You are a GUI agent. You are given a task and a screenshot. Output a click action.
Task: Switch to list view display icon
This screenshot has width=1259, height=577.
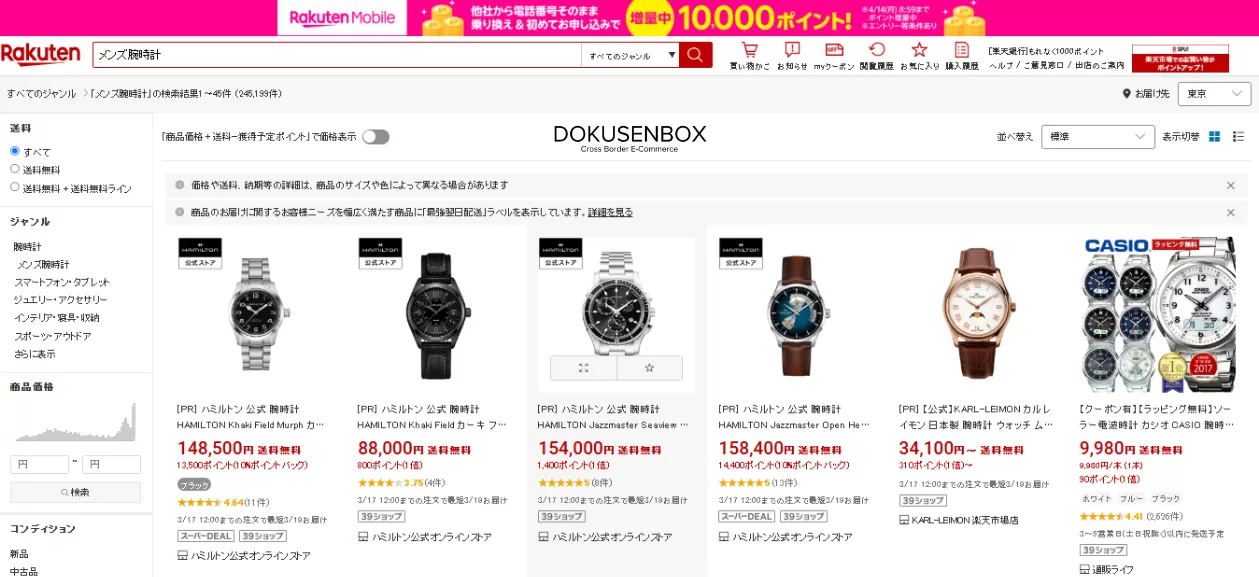tap(1238, 136)
